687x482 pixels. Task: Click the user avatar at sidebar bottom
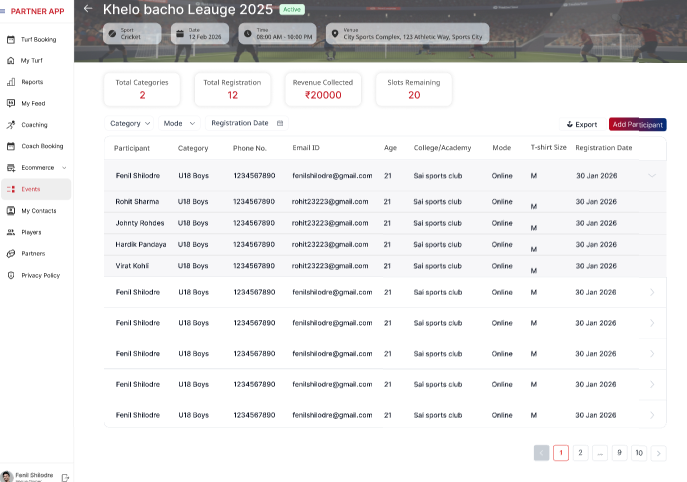pos(7,477)
